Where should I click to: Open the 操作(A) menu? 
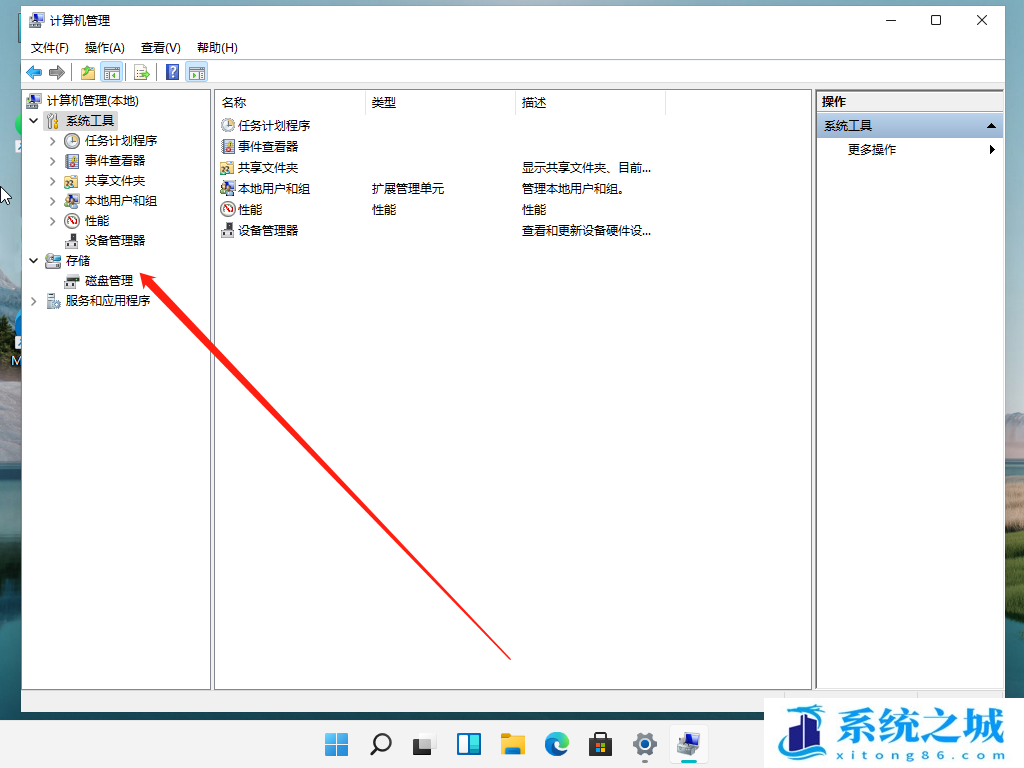coord(104,48)
